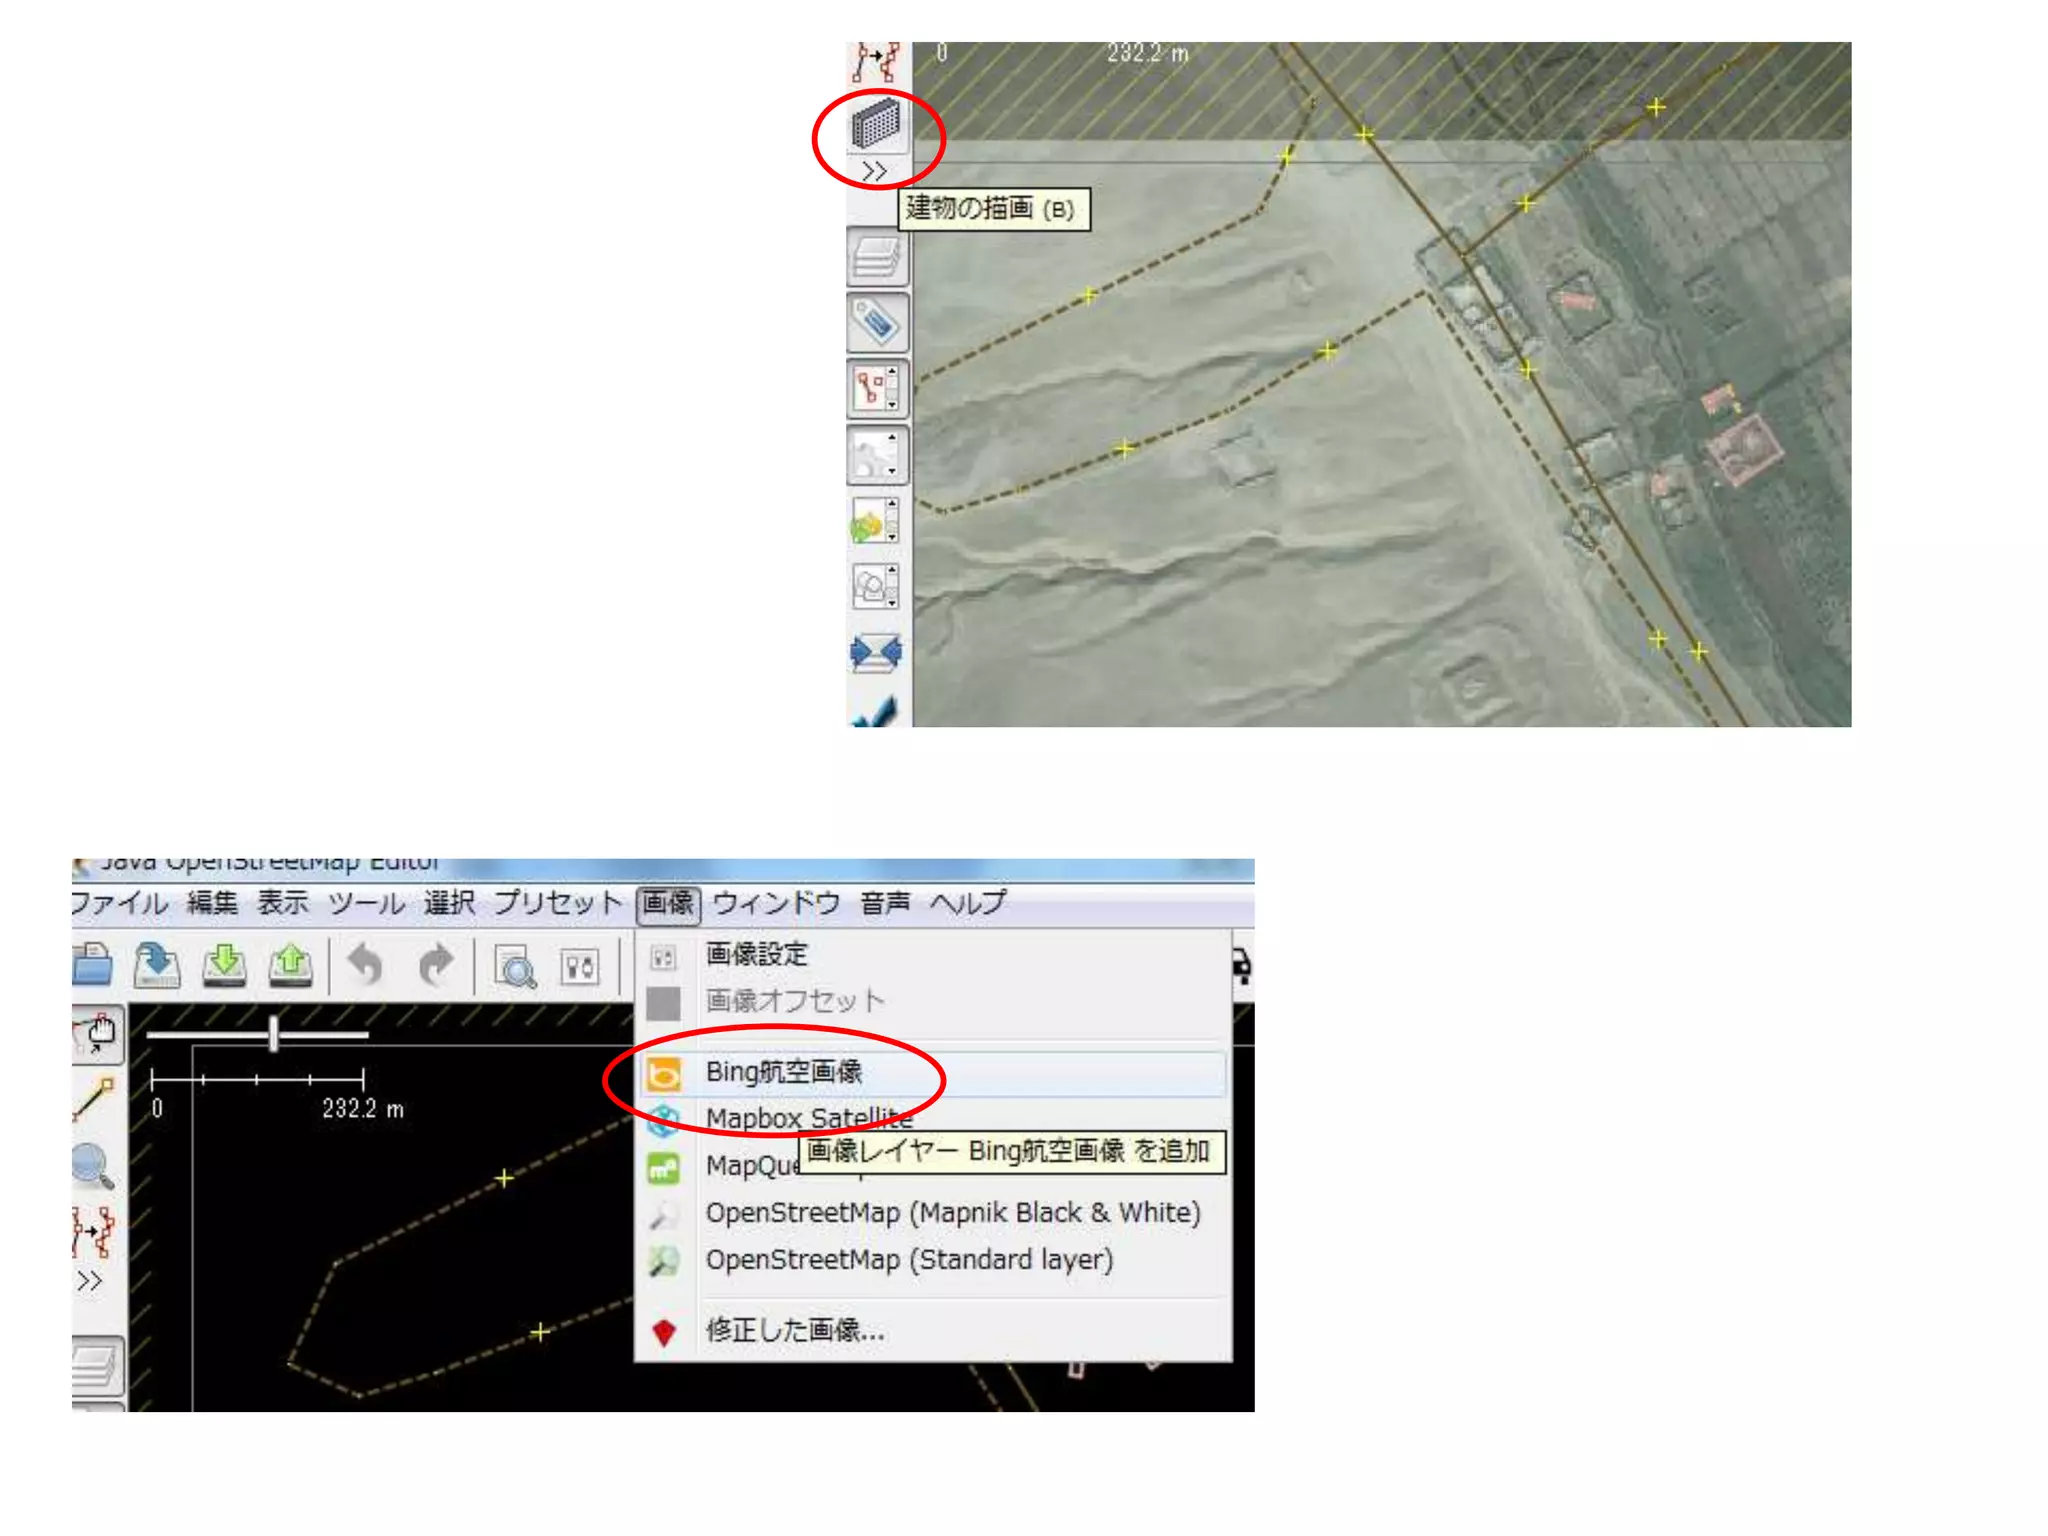
Task: Expand hidden tools via >> chevron under building tool
Action: pyautogui.click(x=874, y=172)
